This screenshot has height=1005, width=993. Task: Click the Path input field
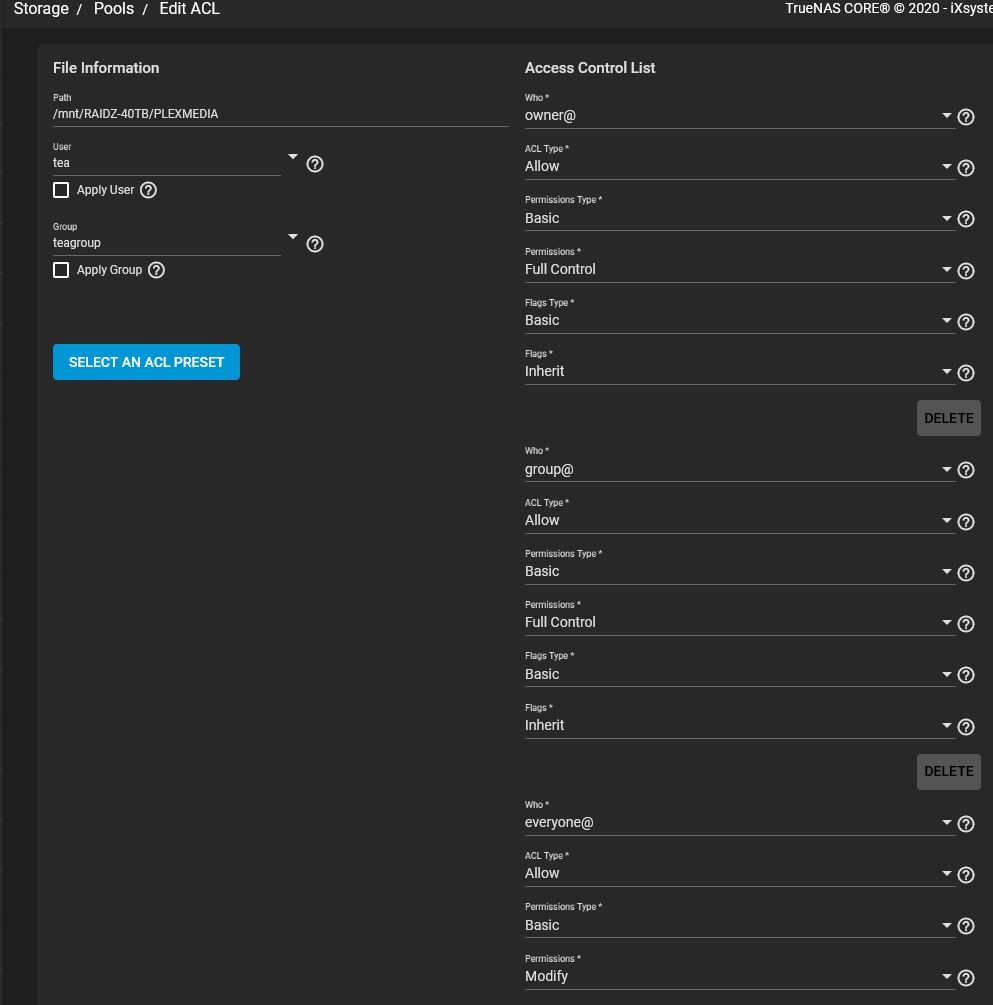point(280,114)
